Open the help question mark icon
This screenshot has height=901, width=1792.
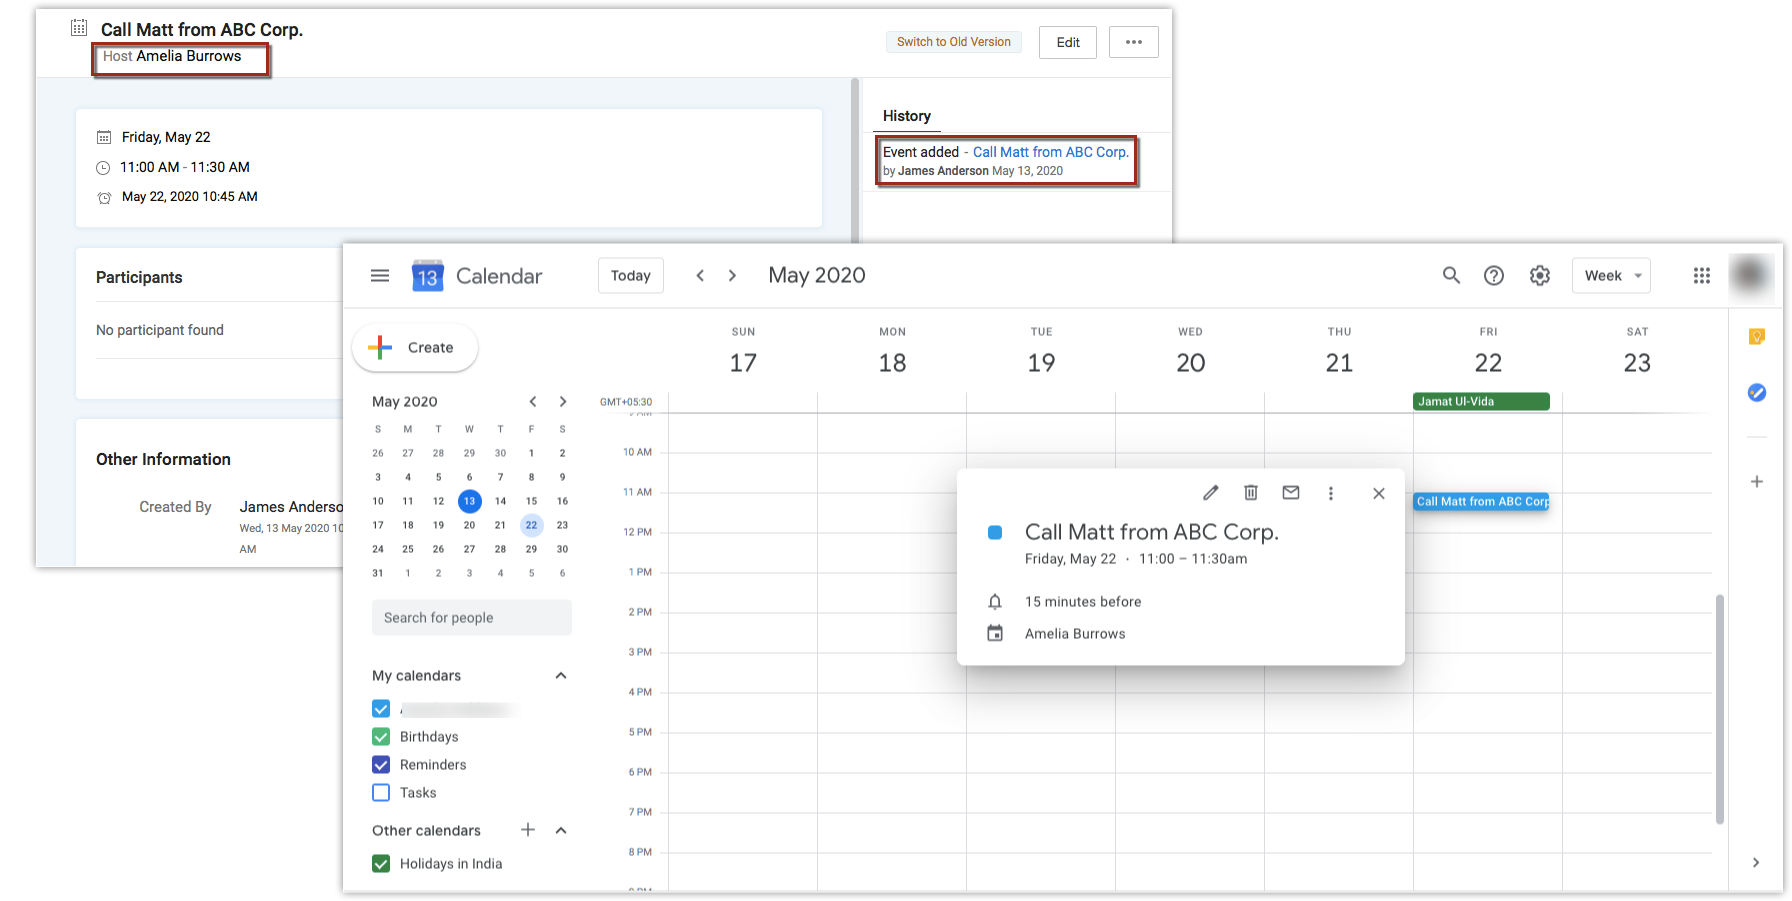pos(1494,276)
